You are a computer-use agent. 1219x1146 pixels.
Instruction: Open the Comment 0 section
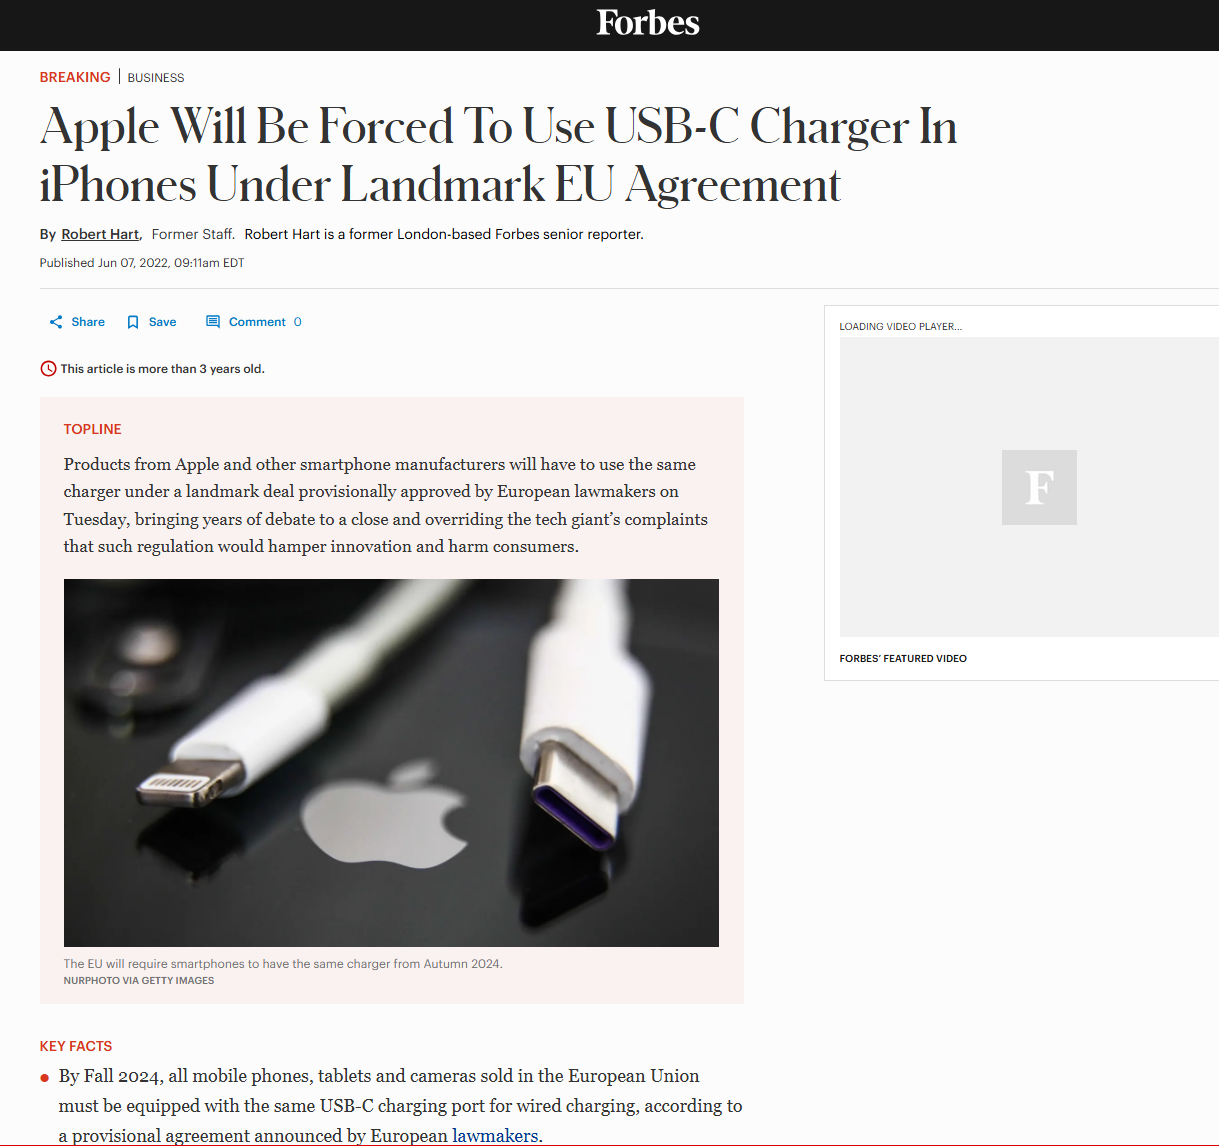(265, 322)
